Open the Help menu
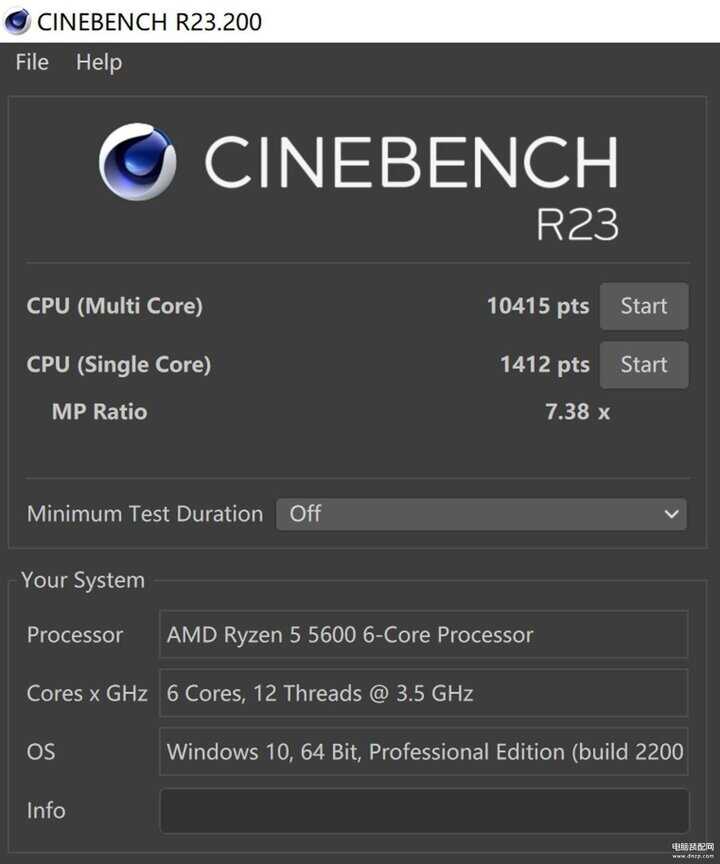 click(99, 62)
